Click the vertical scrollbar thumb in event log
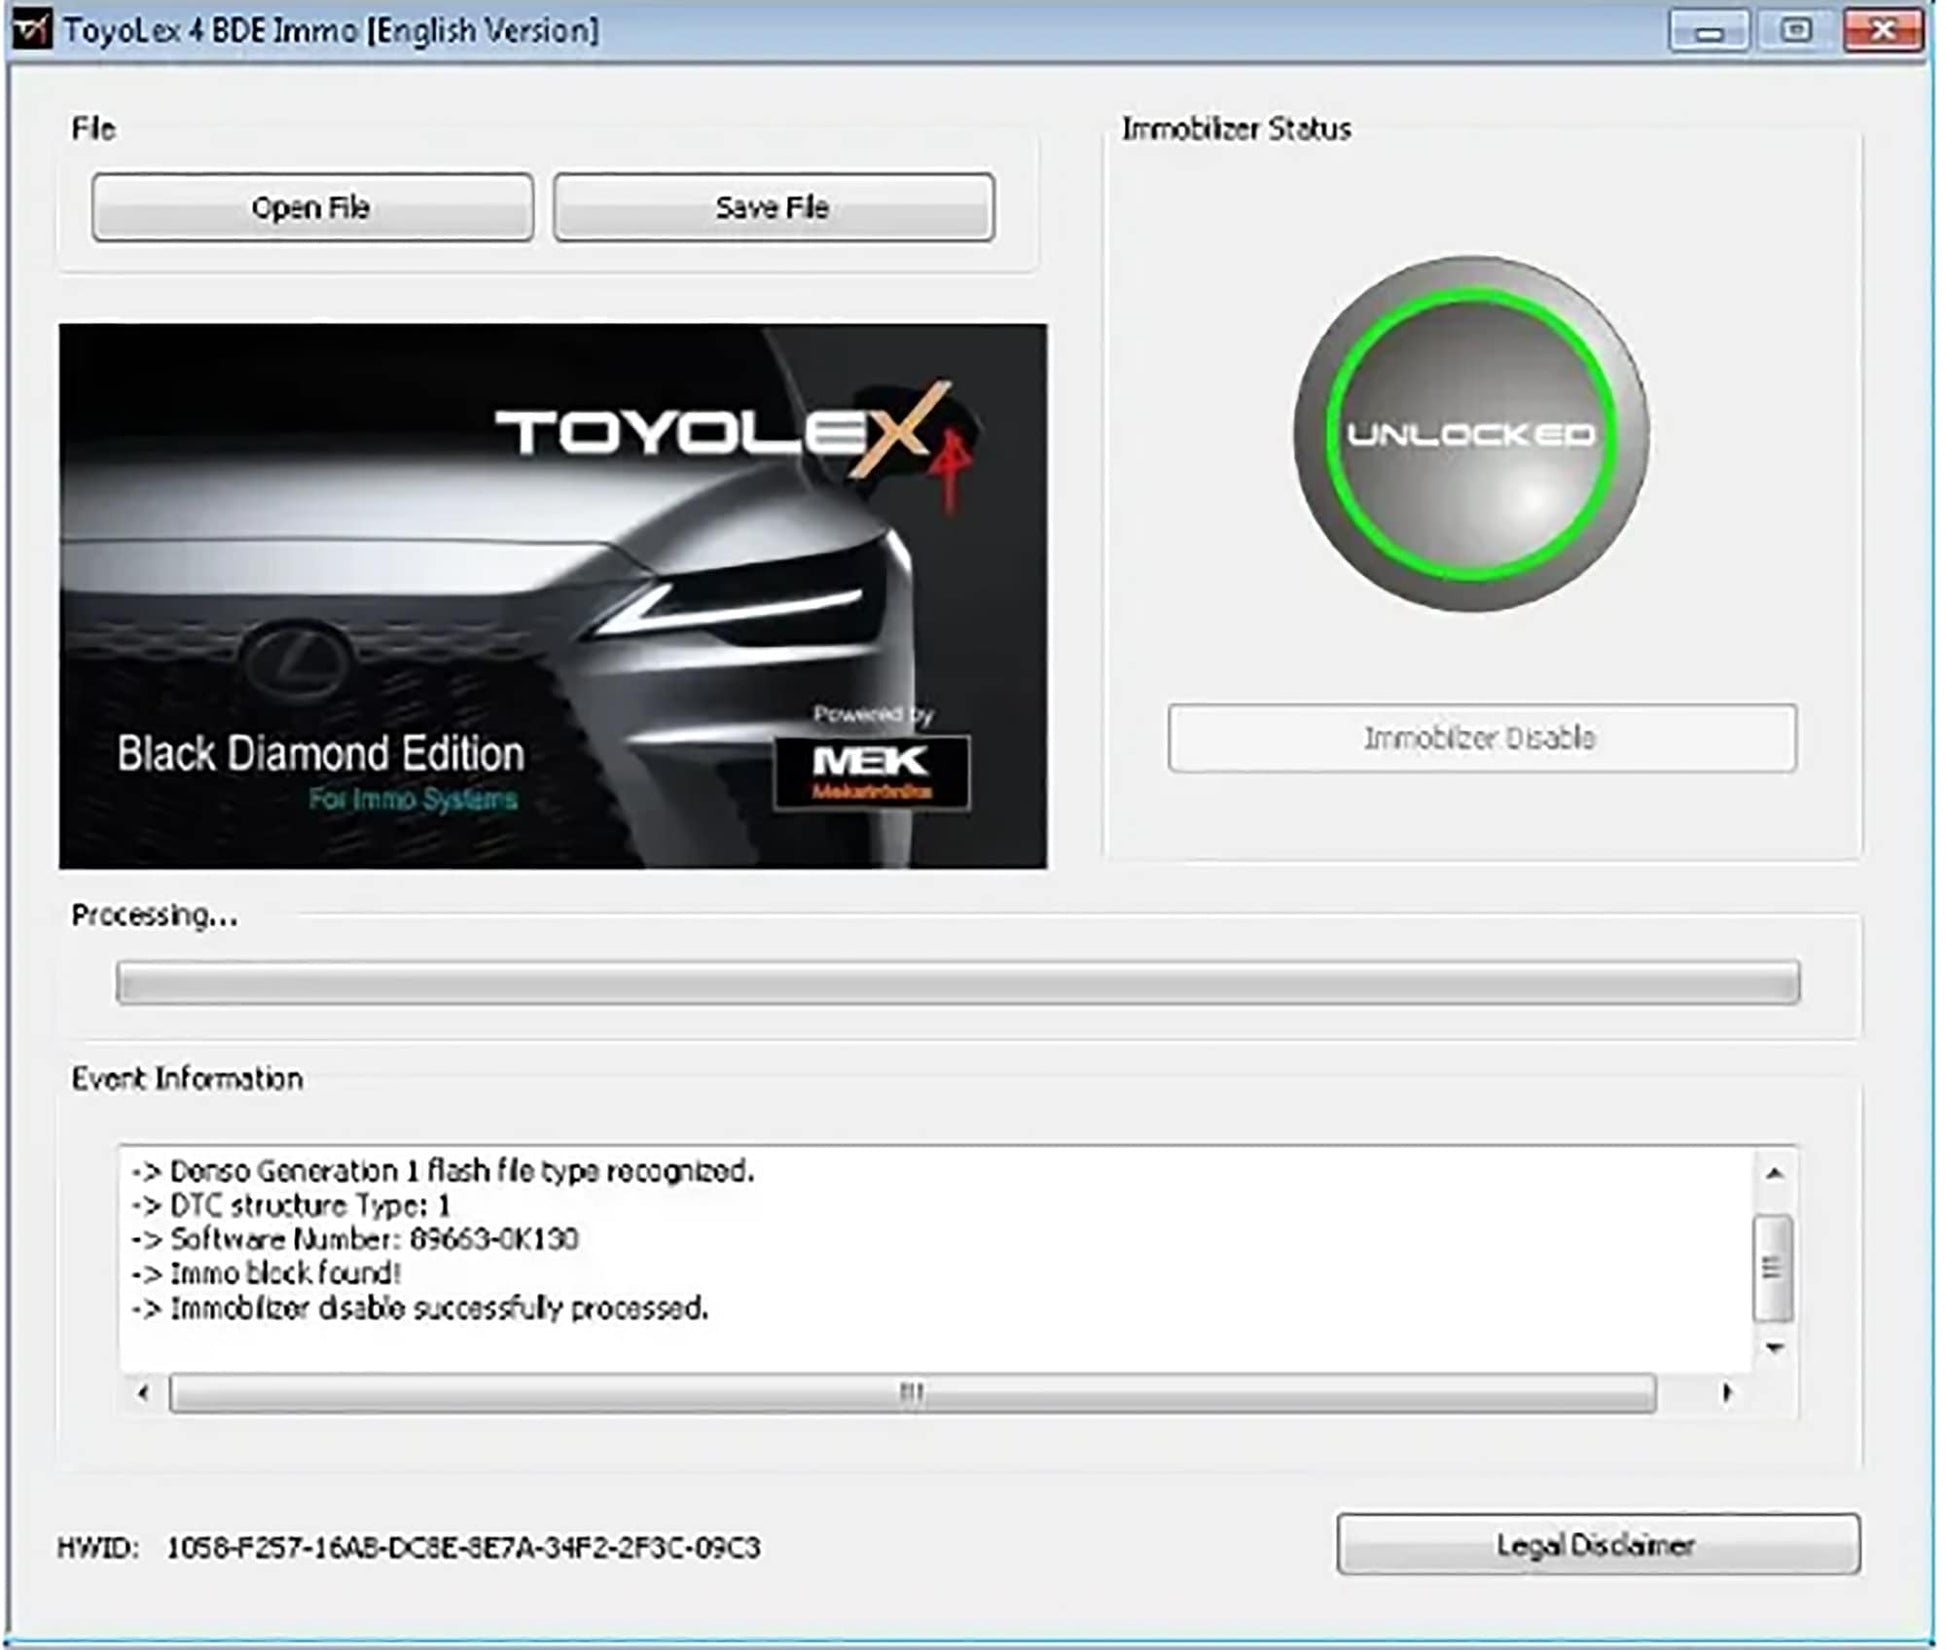 coord(1772,1267)
